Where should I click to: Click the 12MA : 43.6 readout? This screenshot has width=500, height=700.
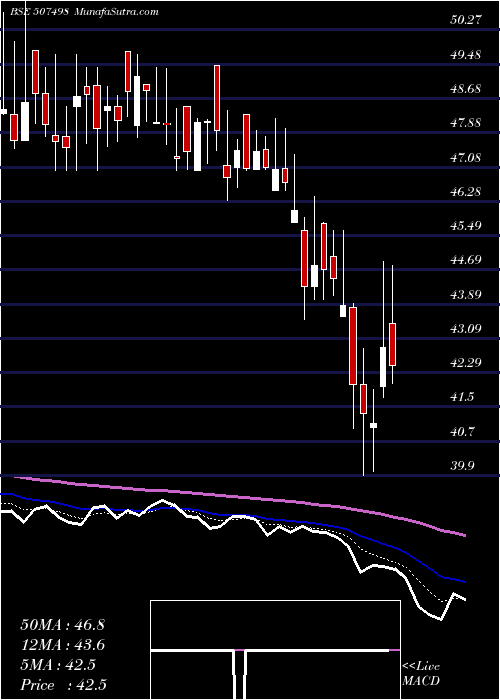[63, 645]
